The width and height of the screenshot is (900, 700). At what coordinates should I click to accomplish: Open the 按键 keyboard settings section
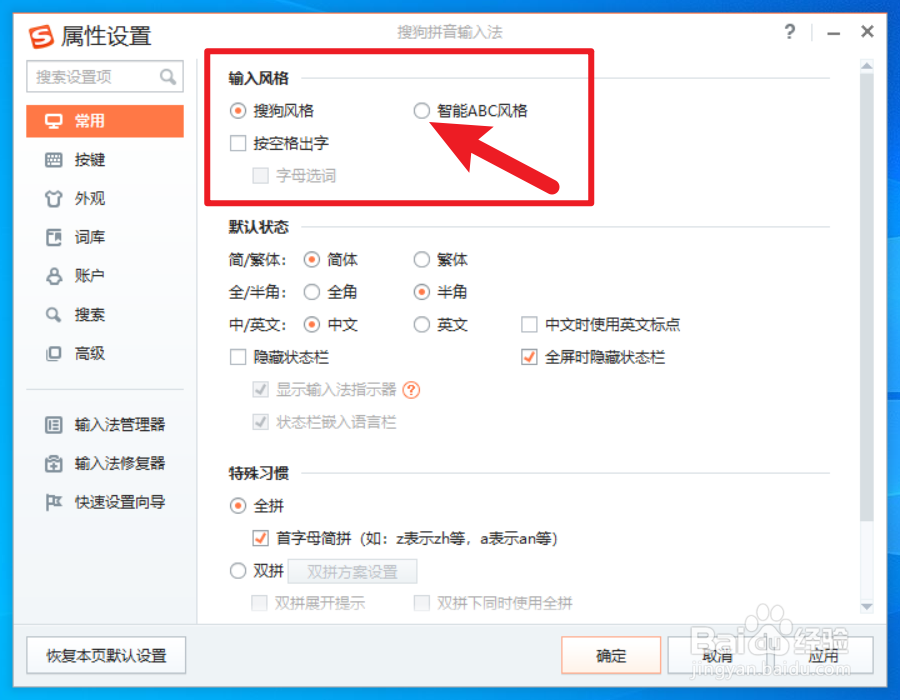pyautogui.click(x=105, y=160)
